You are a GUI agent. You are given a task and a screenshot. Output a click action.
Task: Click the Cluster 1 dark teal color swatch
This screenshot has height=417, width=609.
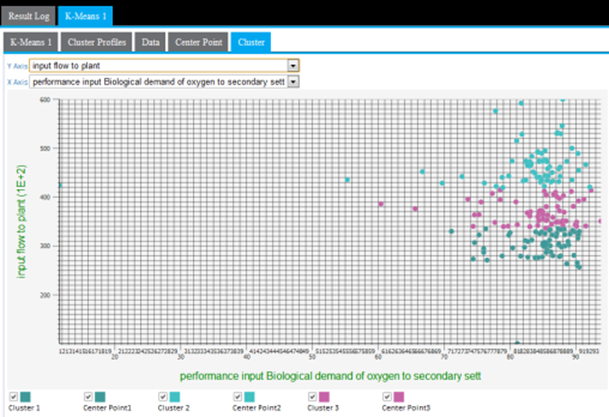(x=25, y=397)
